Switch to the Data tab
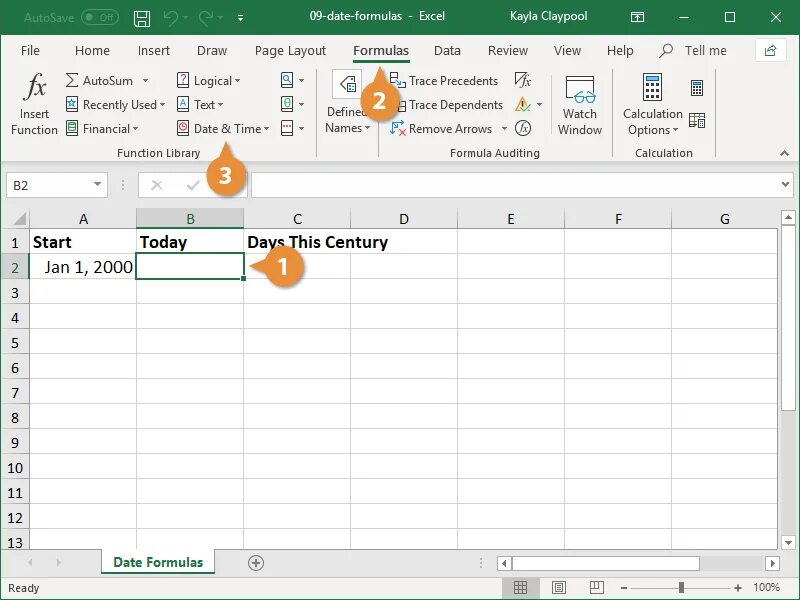 pyautogui.click(x=447, y=51)
